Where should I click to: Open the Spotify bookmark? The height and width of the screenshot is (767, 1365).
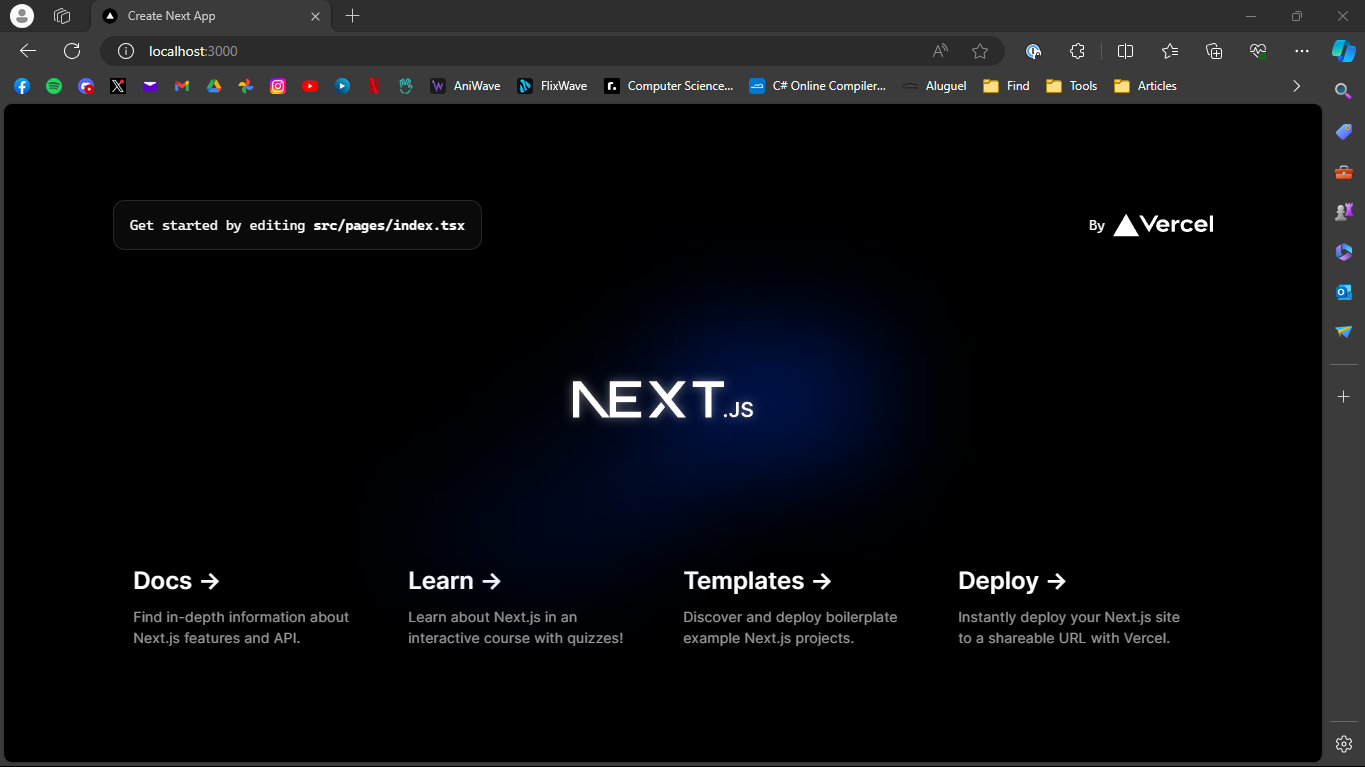(54, 86)
